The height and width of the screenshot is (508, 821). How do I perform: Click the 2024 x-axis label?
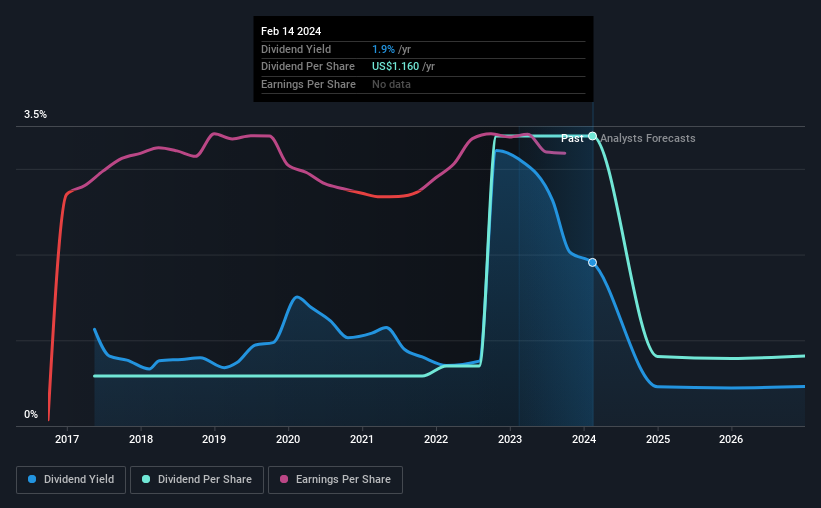point(584,439)
